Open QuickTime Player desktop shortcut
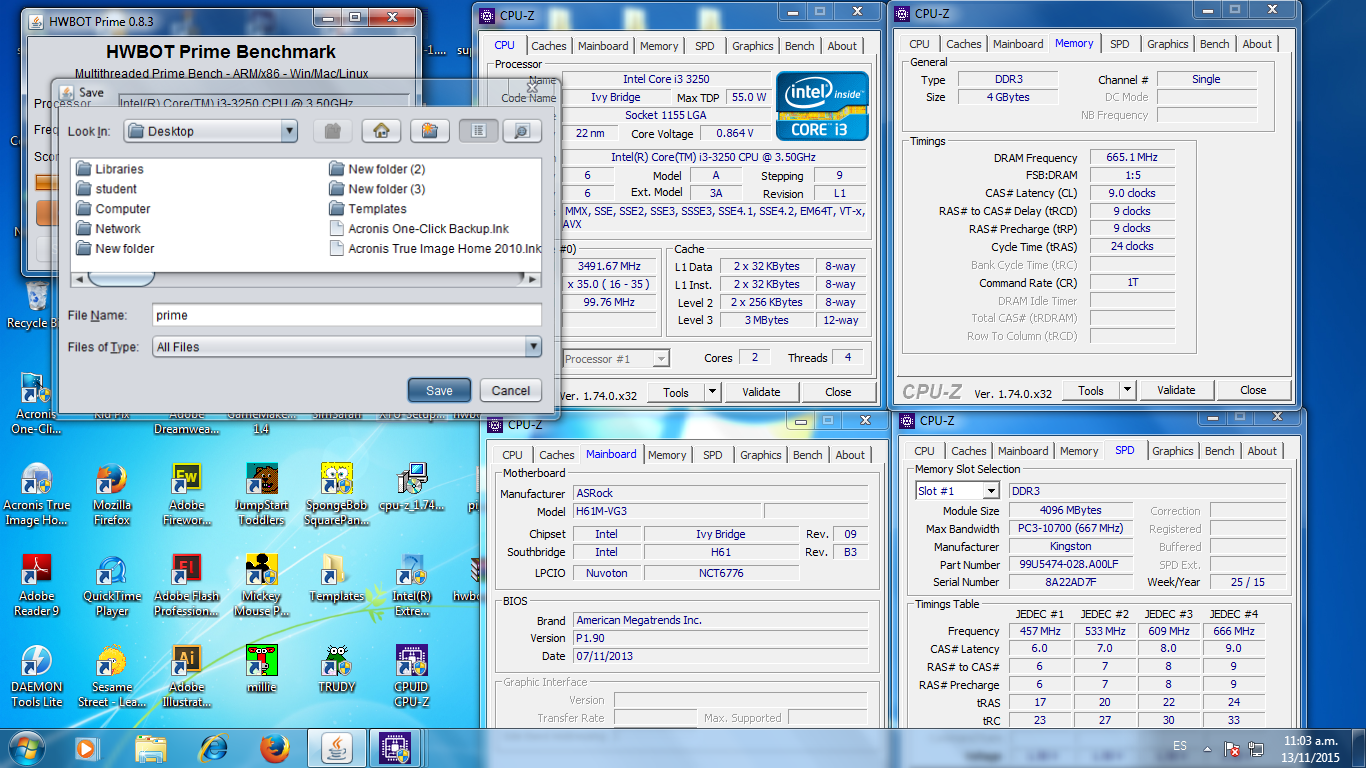The width and height of the screenshot is (1366, 768). pos(112,585)
